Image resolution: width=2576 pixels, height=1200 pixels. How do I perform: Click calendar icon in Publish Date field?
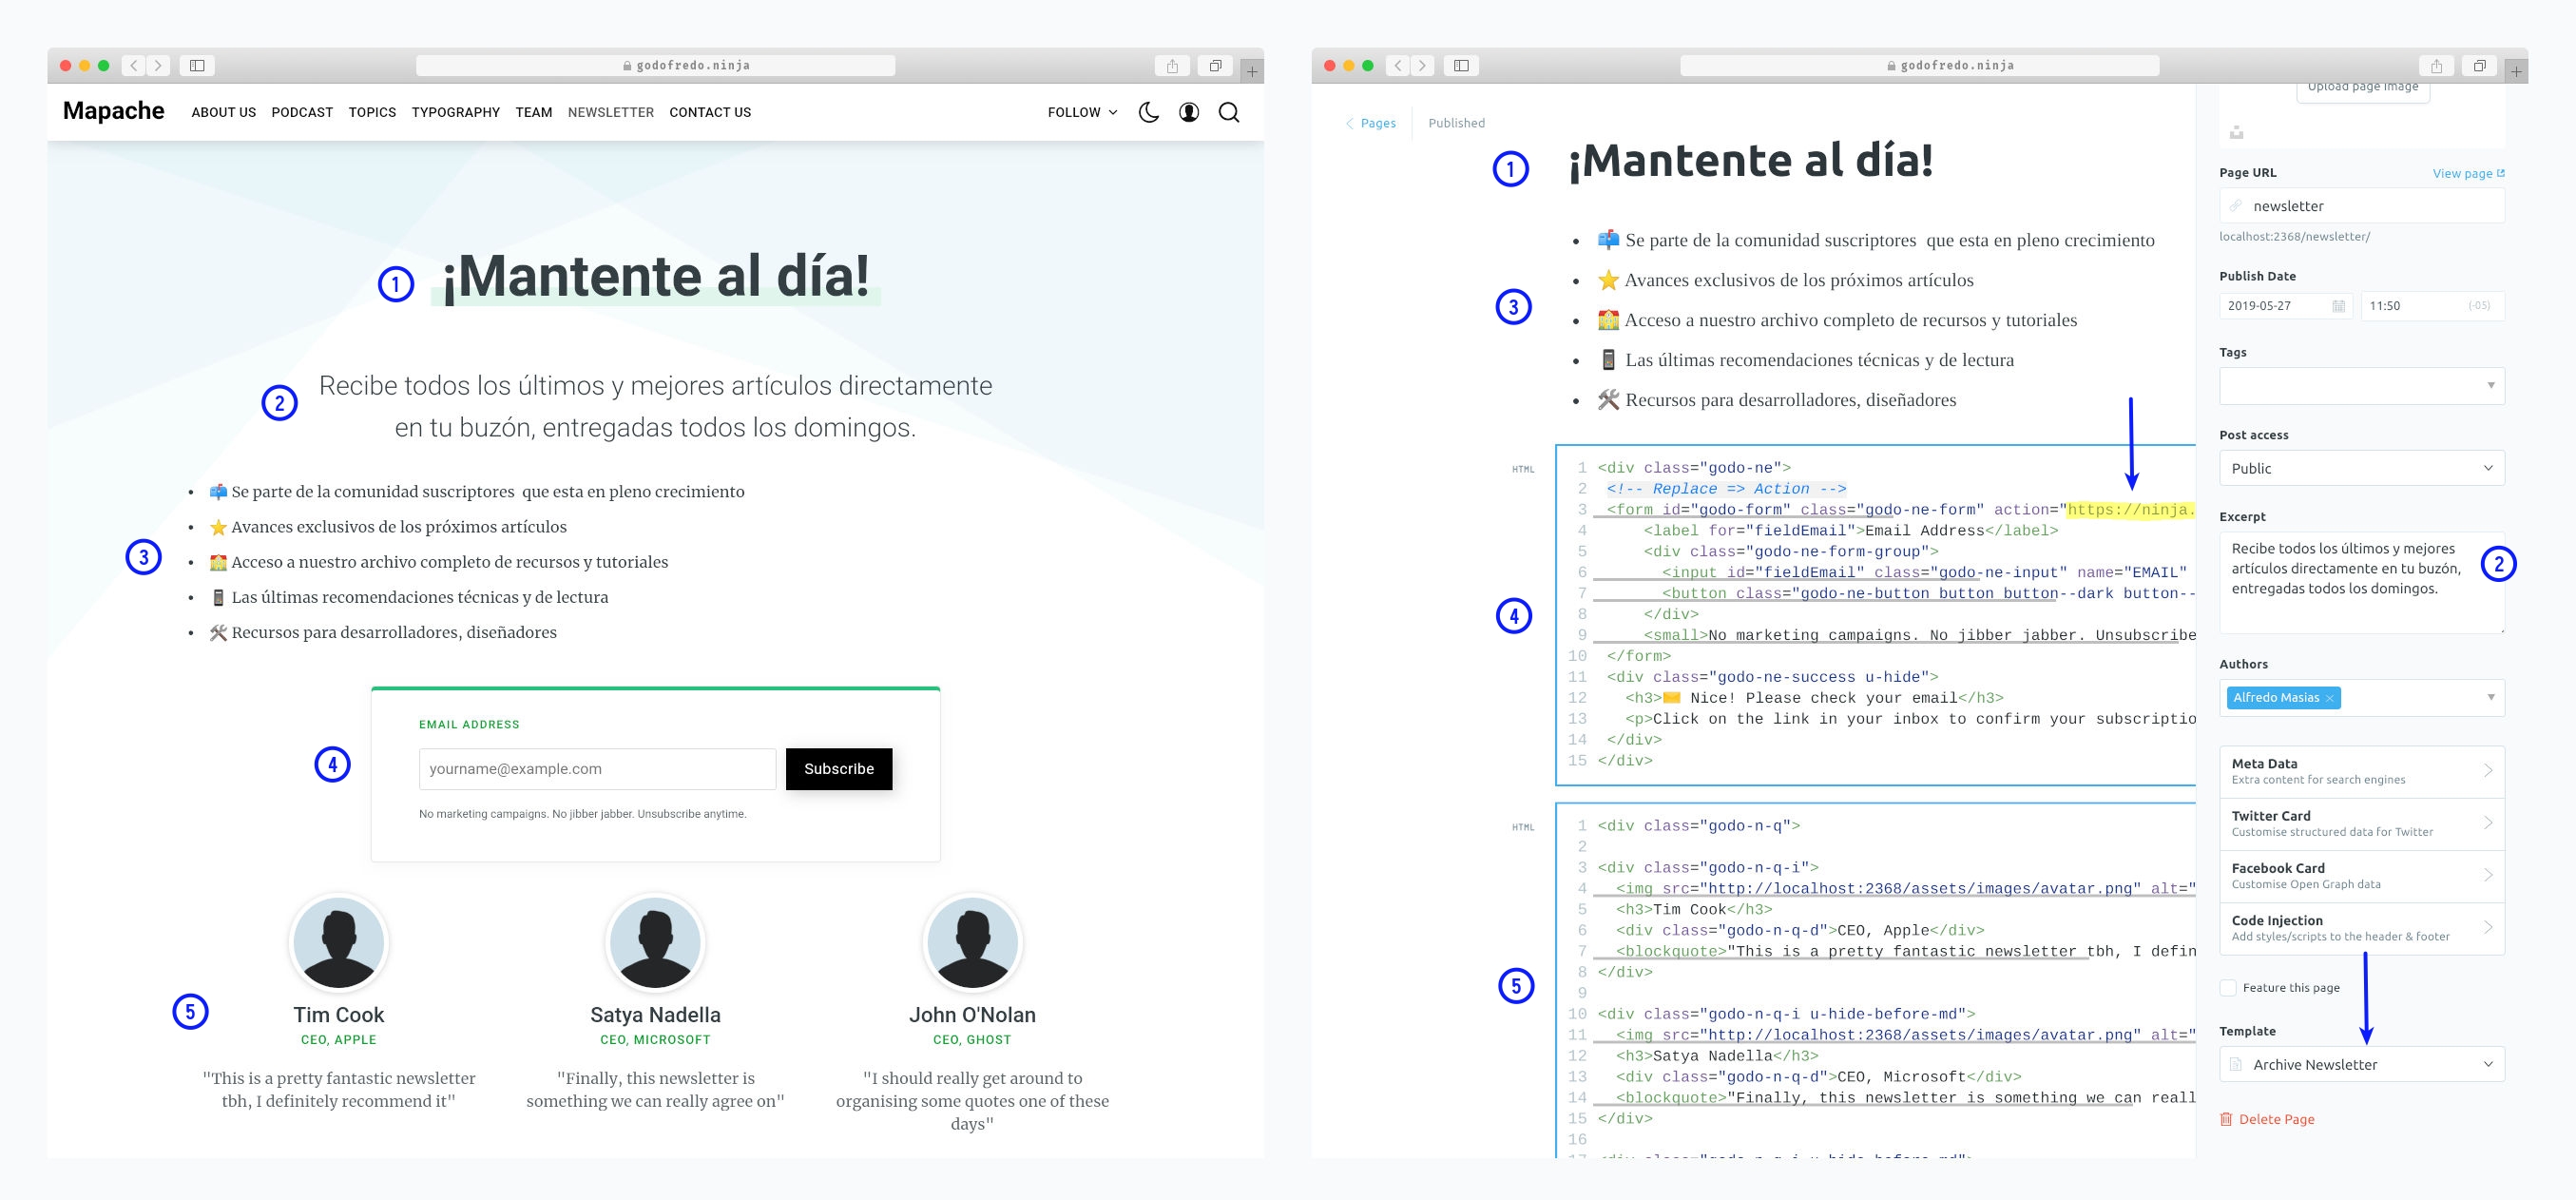click(2338, 306)
